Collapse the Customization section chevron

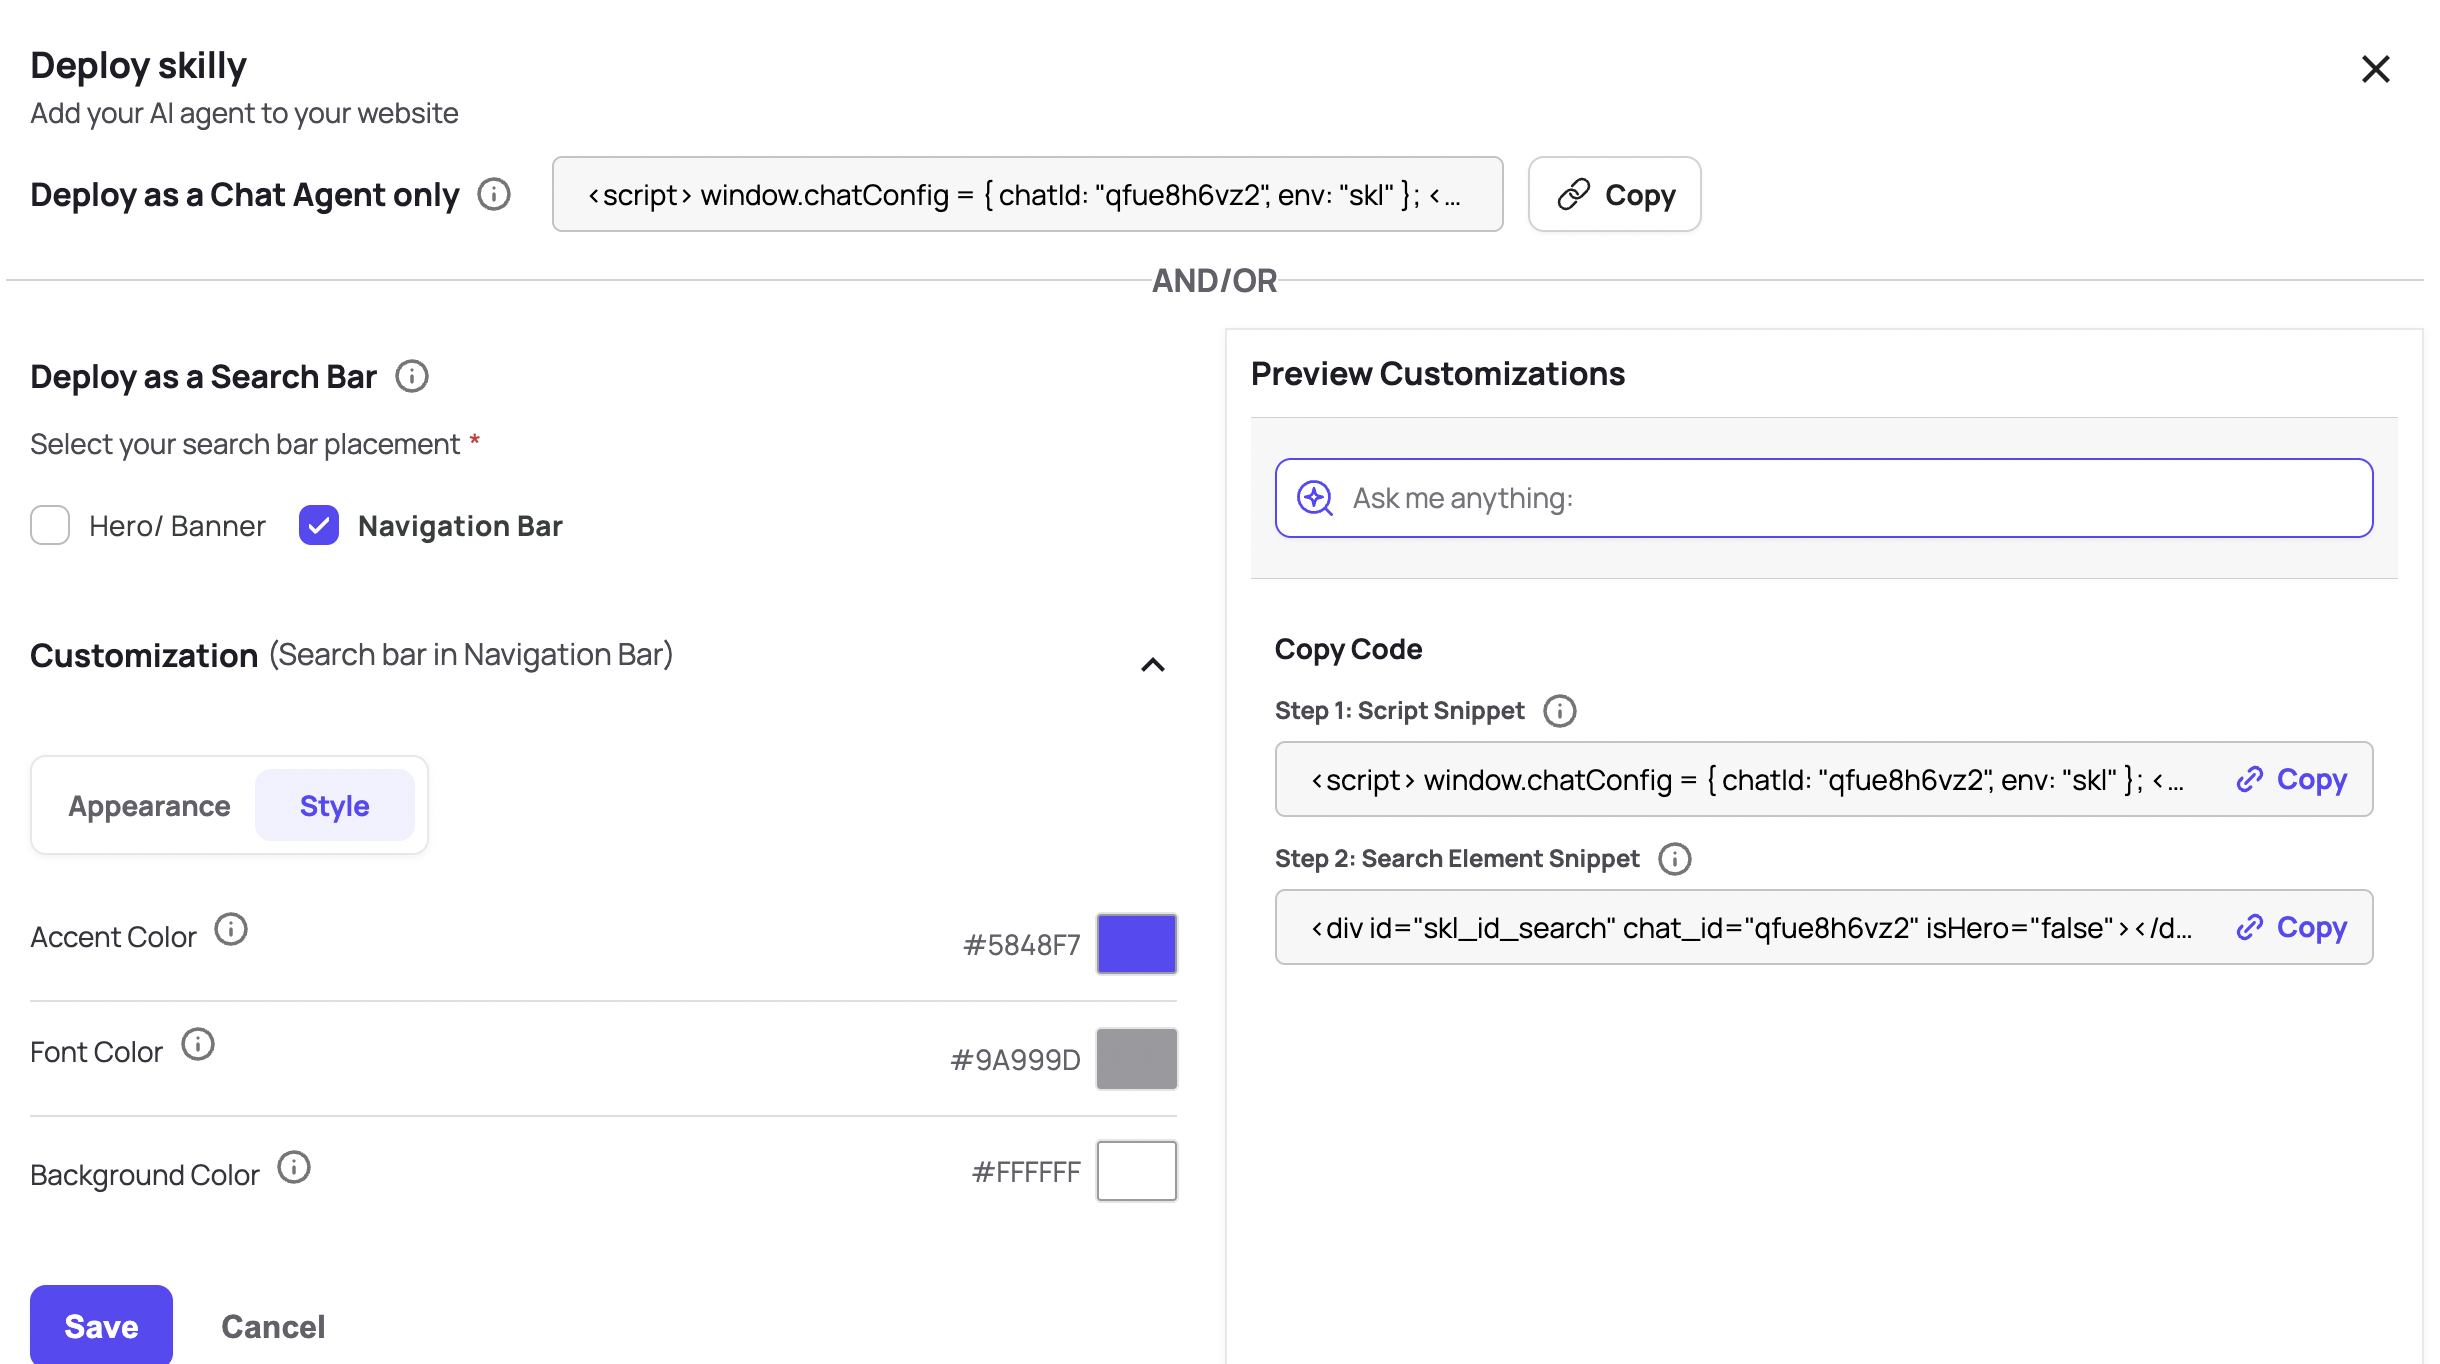click(1153, 665)
